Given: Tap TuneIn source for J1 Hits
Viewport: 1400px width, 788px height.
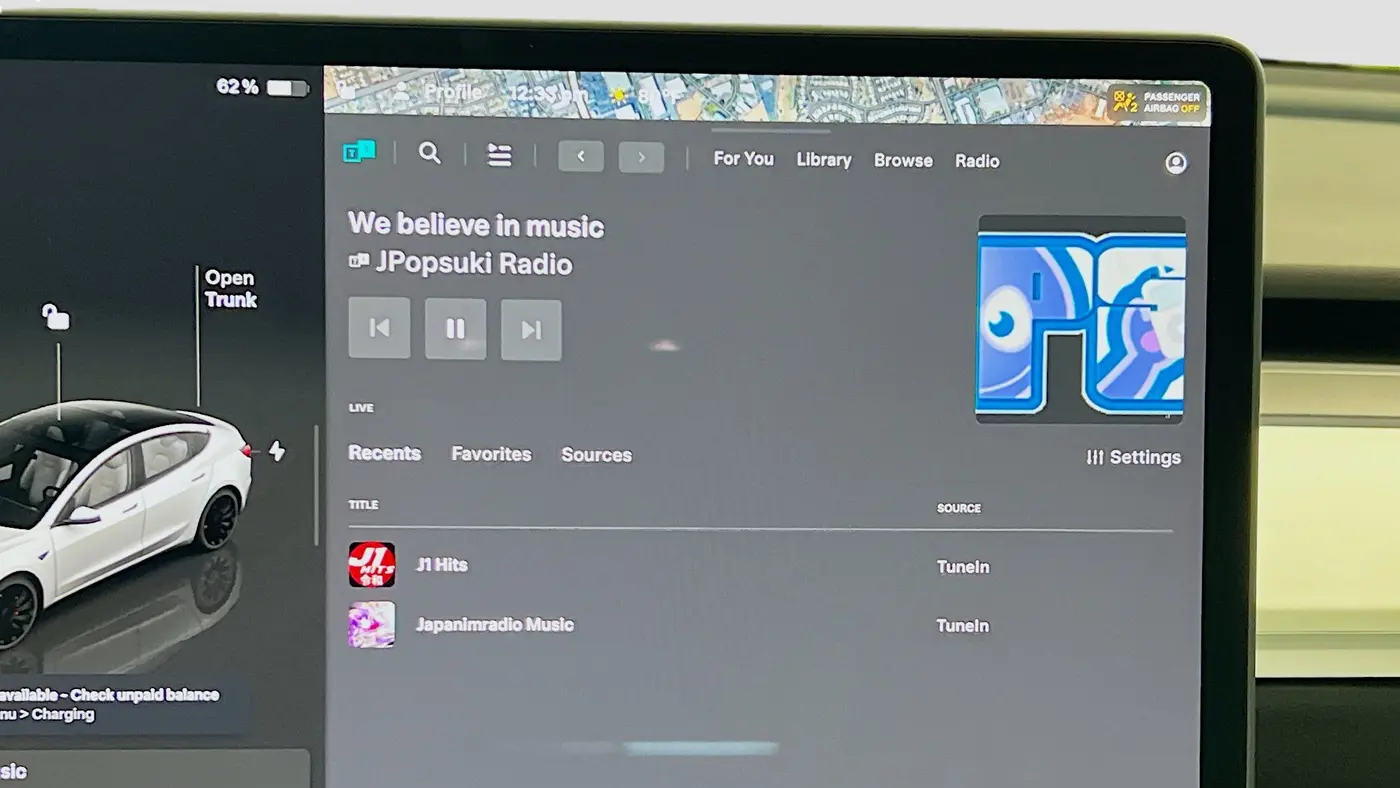Looking at the screenshot, I should tap(963, 567).
